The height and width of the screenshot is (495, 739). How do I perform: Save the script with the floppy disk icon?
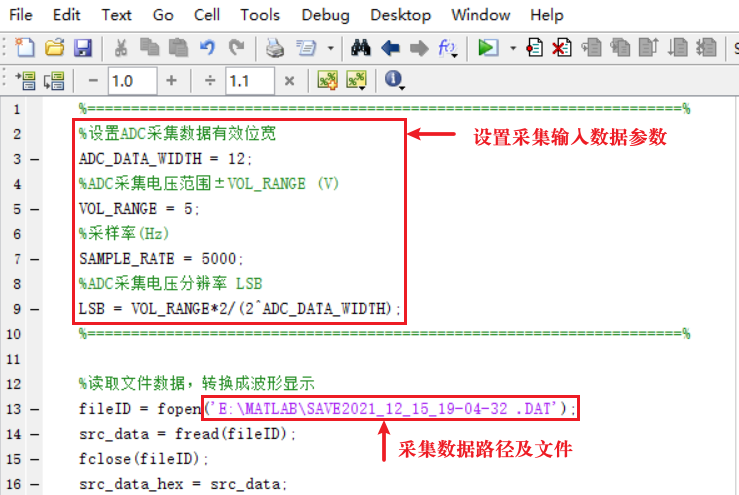coord(83,48)
